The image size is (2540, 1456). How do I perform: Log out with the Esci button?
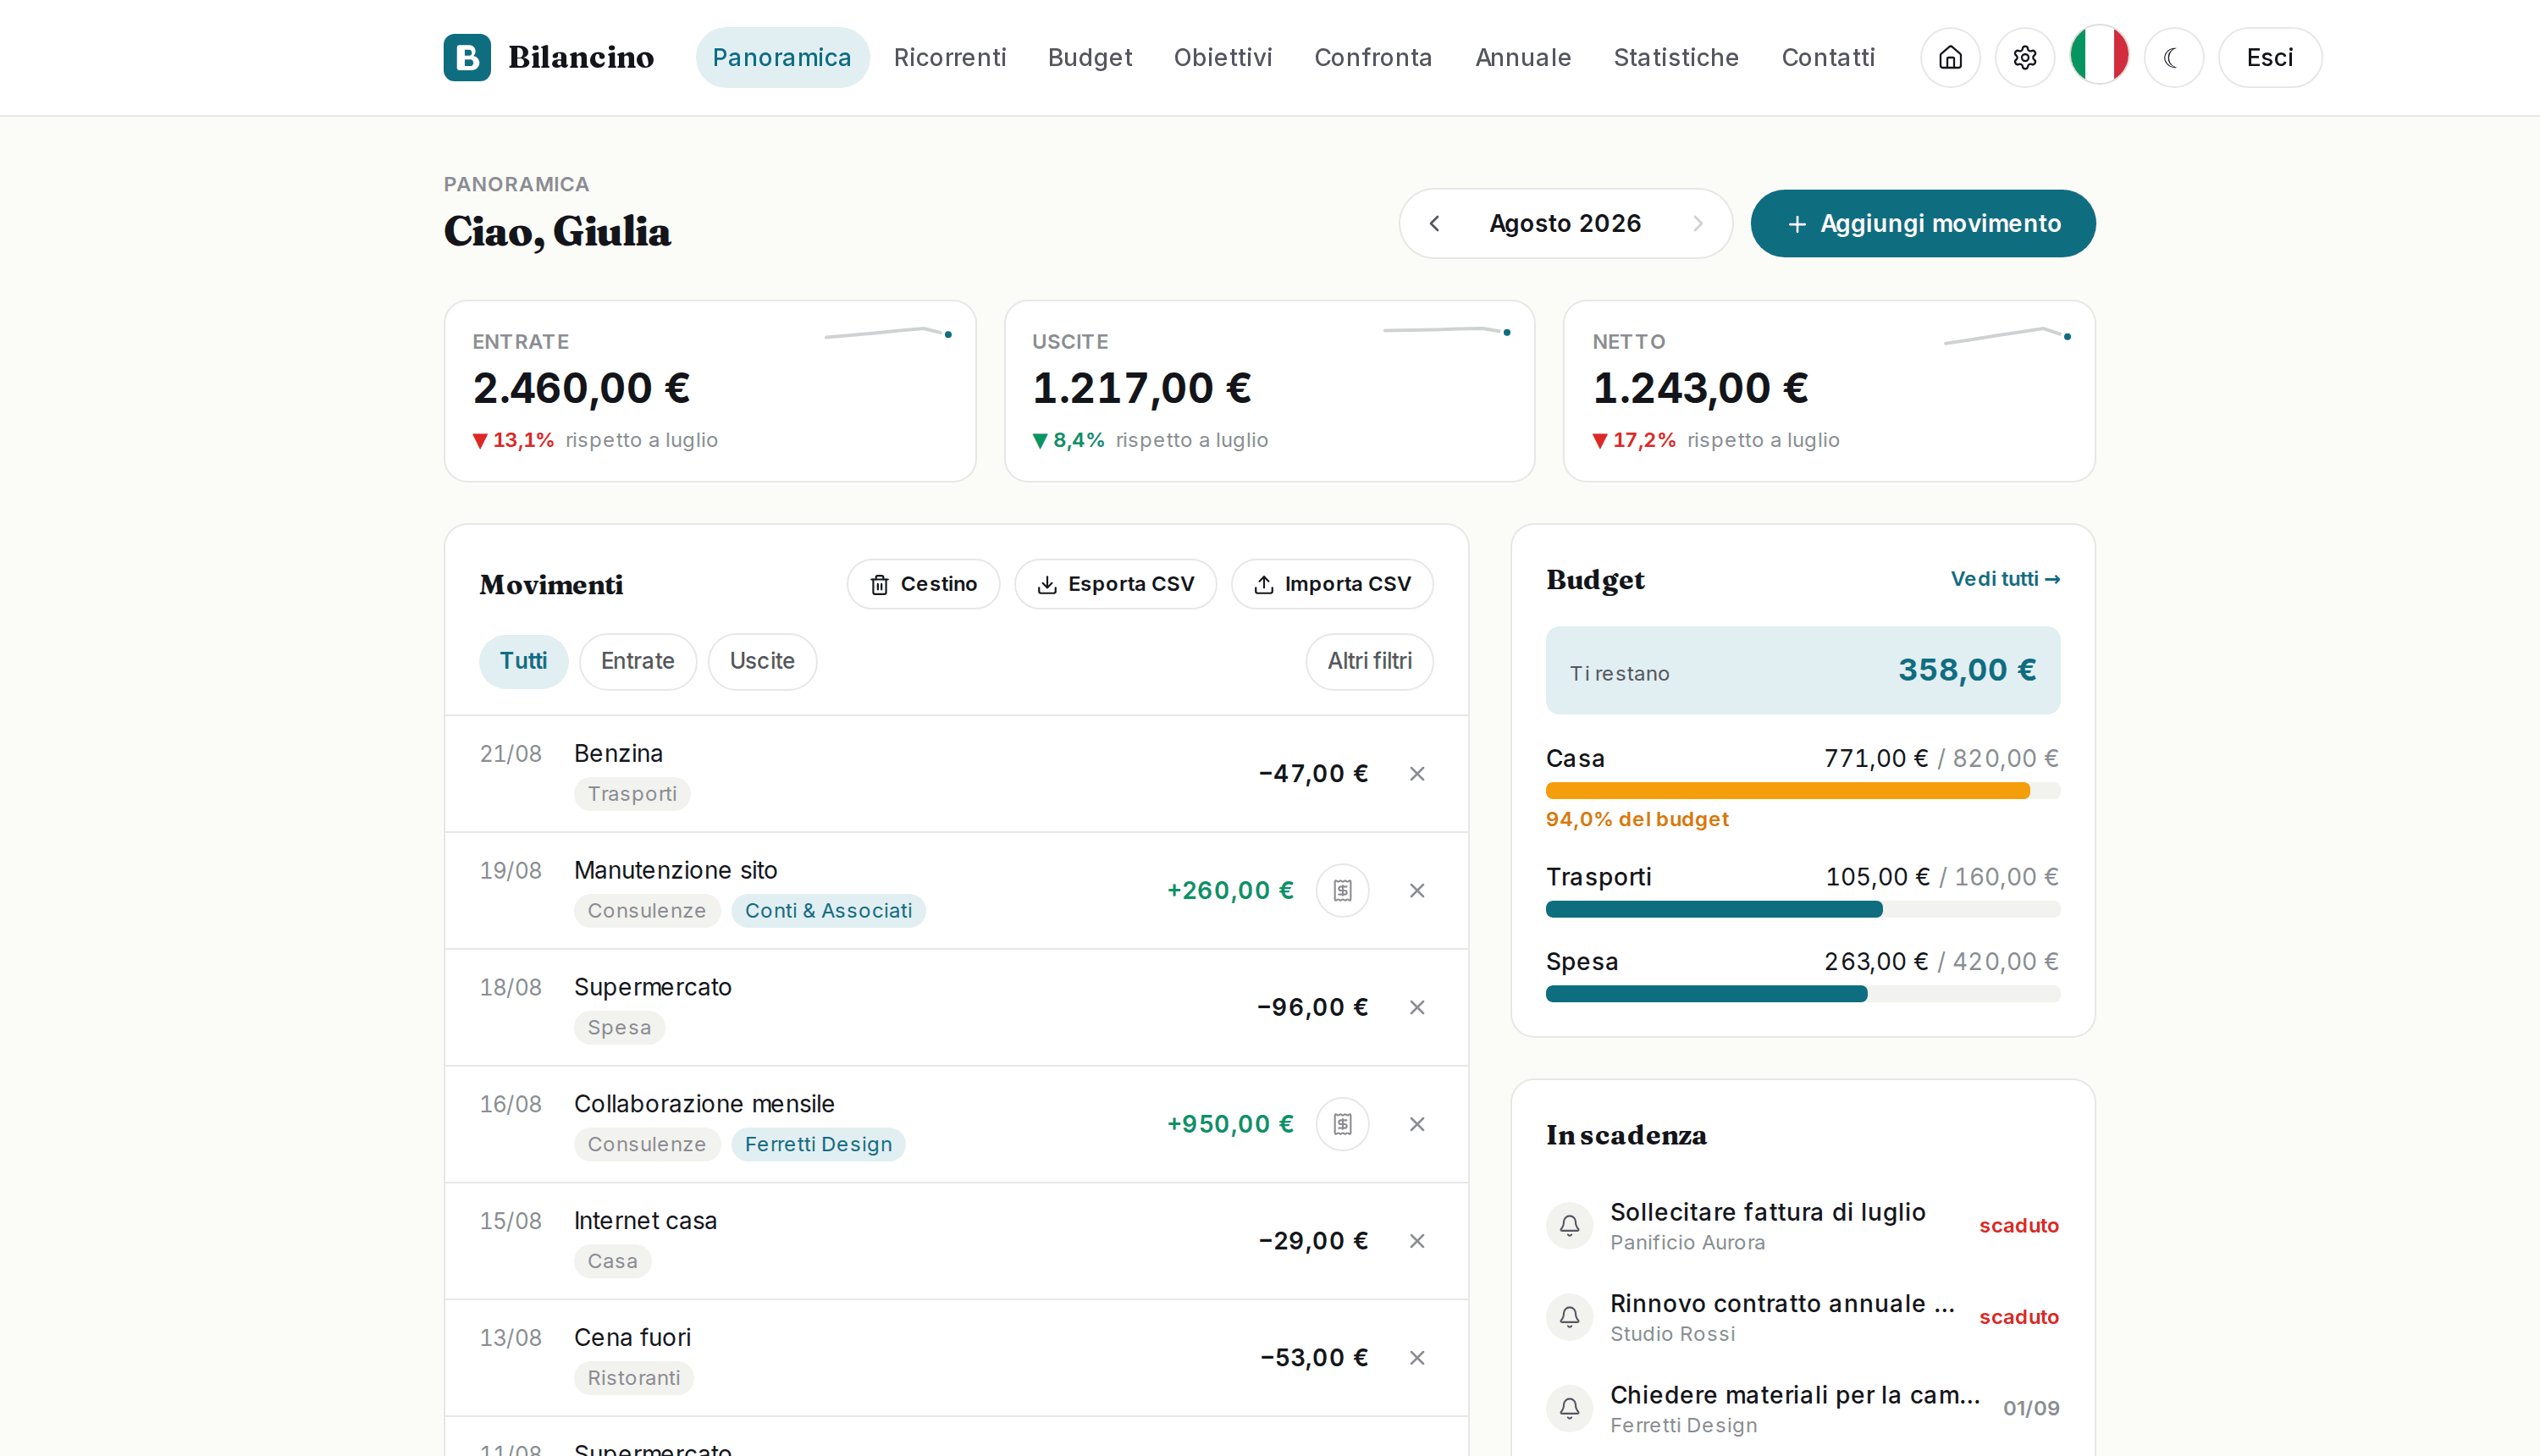click(x=2270, y=57)
